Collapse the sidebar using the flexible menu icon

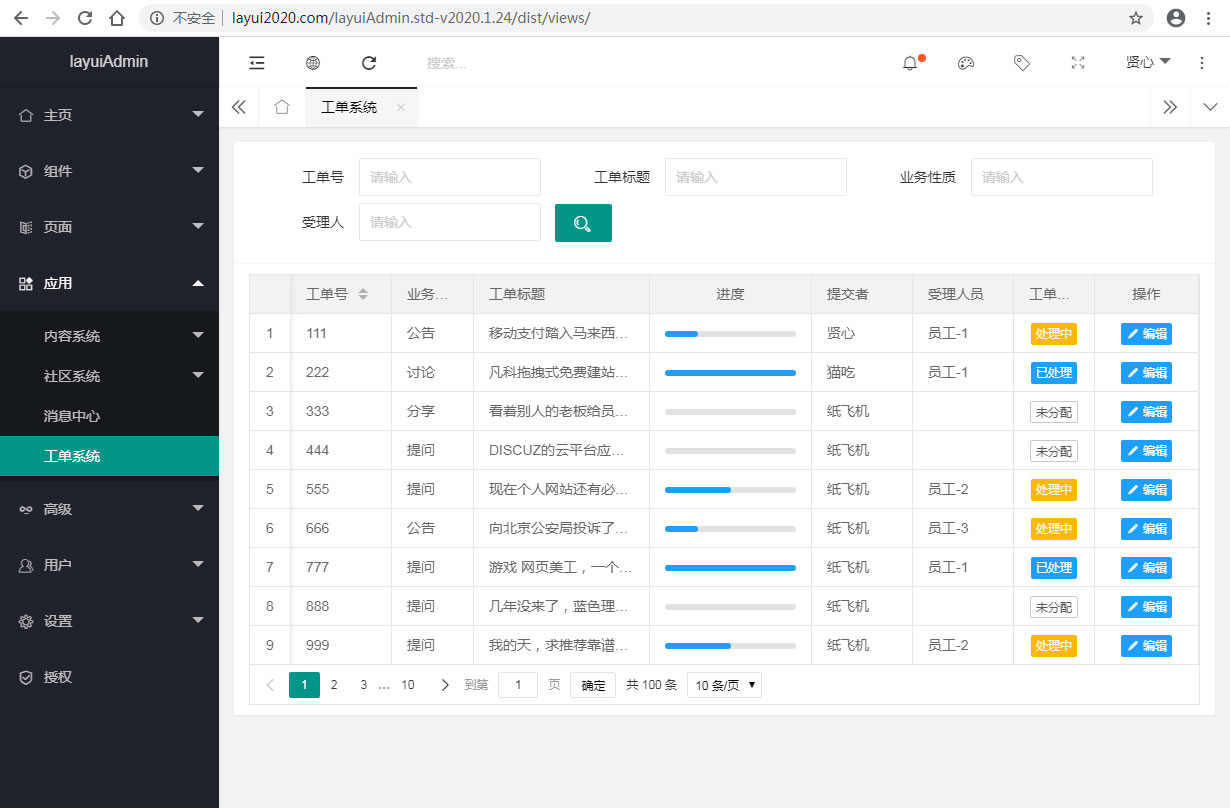coord(257,63)
